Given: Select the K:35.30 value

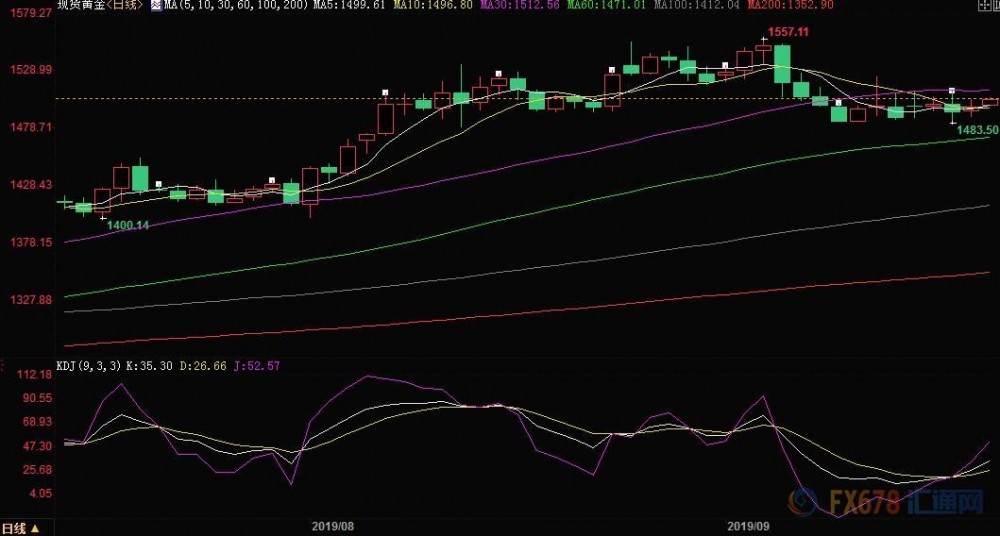Looking at the screenshot, I should [149, 366].
